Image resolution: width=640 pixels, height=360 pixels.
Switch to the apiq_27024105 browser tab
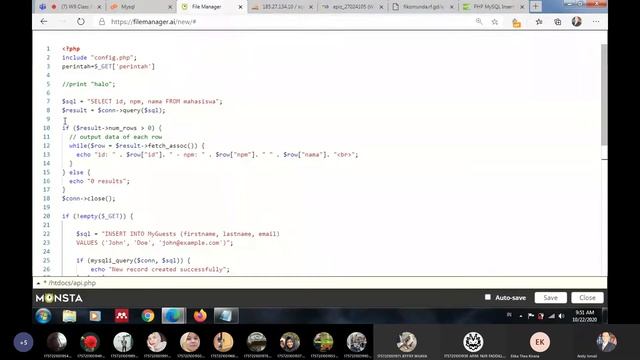tap(353, 7)
